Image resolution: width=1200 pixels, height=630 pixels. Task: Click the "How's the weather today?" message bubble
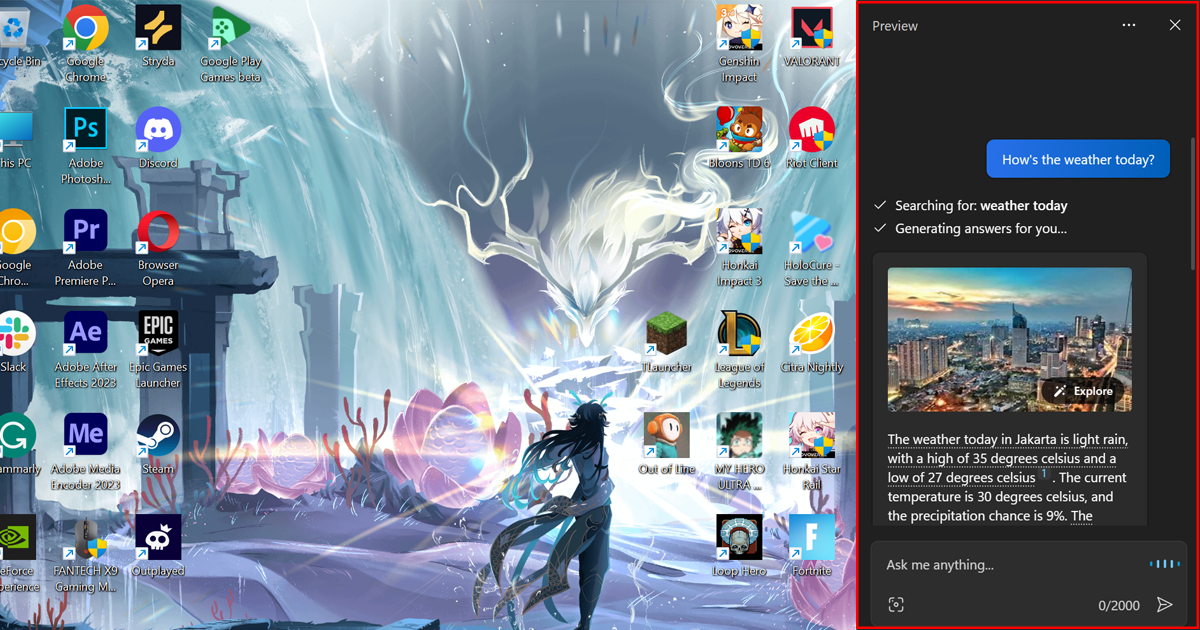point(1078,159)
